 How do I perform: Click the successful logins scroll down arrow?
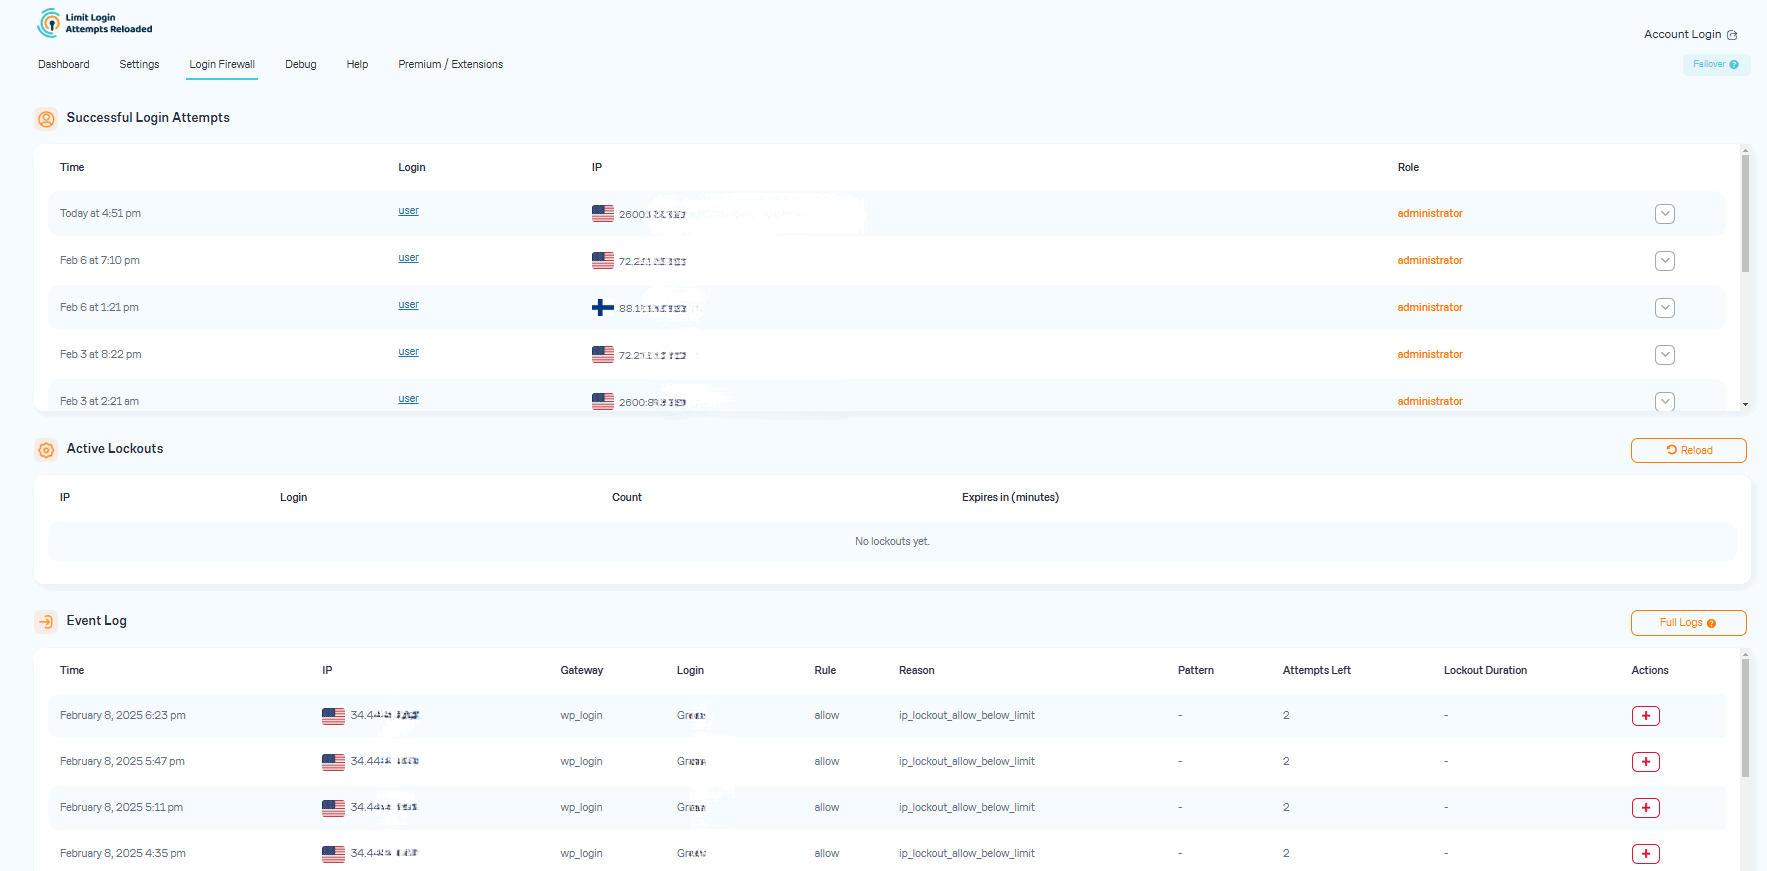1745,405
